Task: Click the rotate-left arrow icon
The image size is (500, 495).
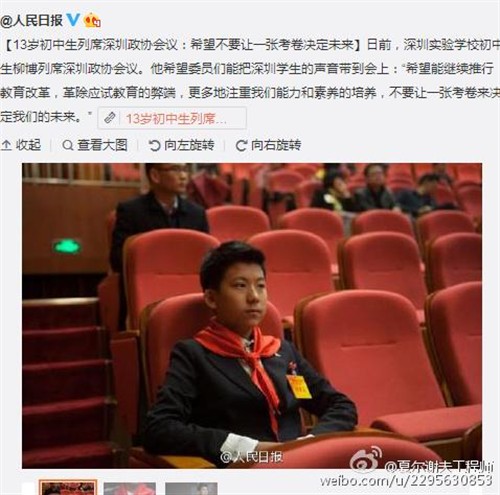Action: coord(154,145)
